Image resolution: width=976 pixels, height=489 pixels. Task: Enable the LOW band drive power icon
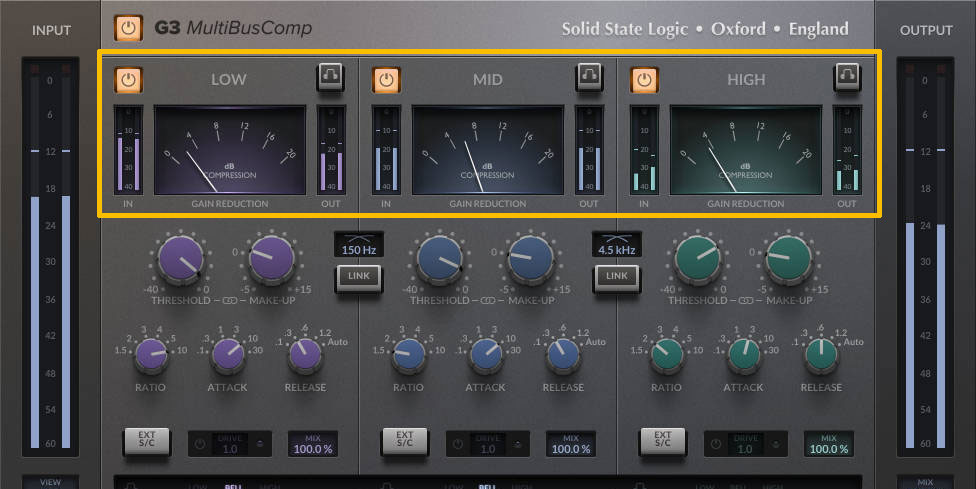coord(201,443)
